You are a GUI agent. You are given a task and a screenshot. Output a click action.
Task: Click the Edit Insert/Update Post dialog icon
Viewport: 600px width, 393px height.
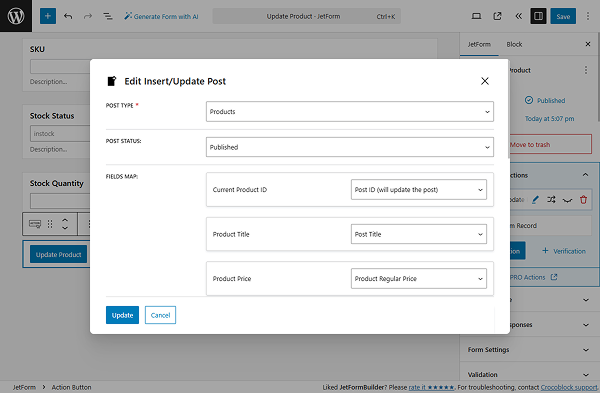(x=111, y=81)
